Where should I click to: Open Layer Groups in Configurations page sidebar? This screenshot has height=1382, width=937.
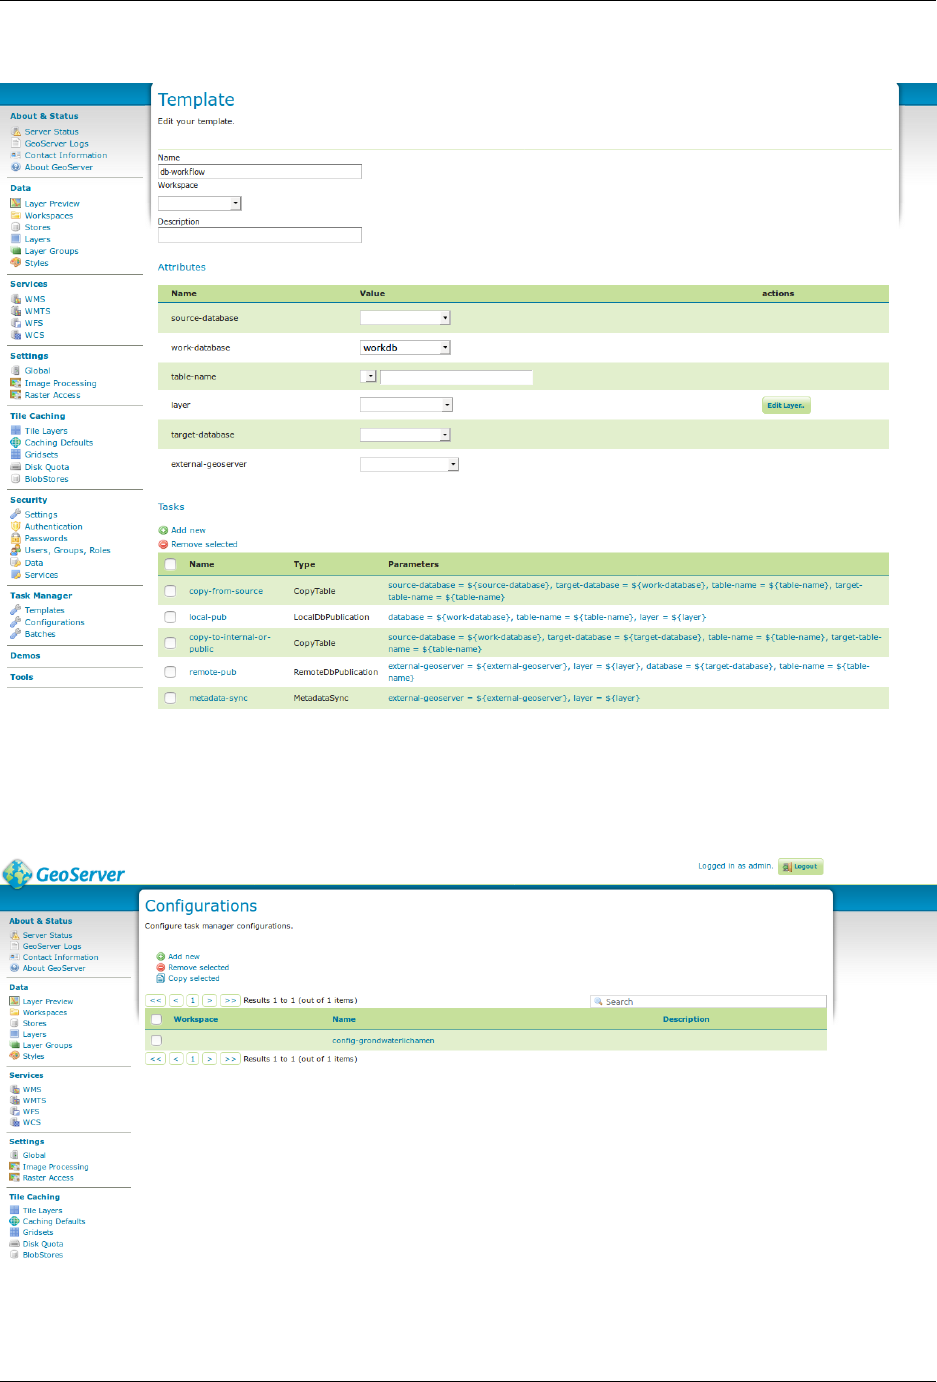point(47,1045)
